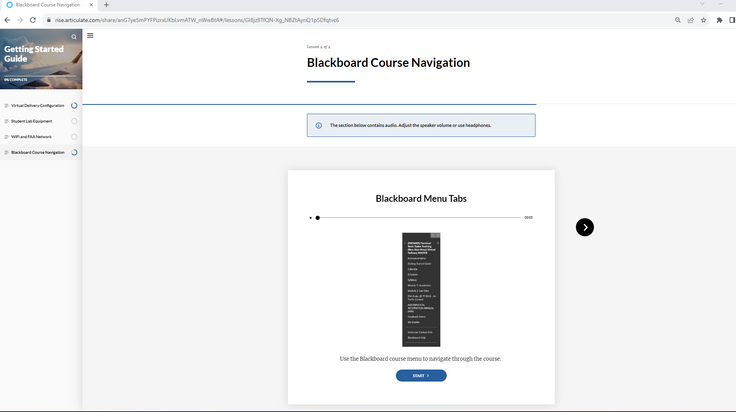Screen dimensions: 736x412
Task: Select Blackboard Course Navigation lesson
Action: 37,153
